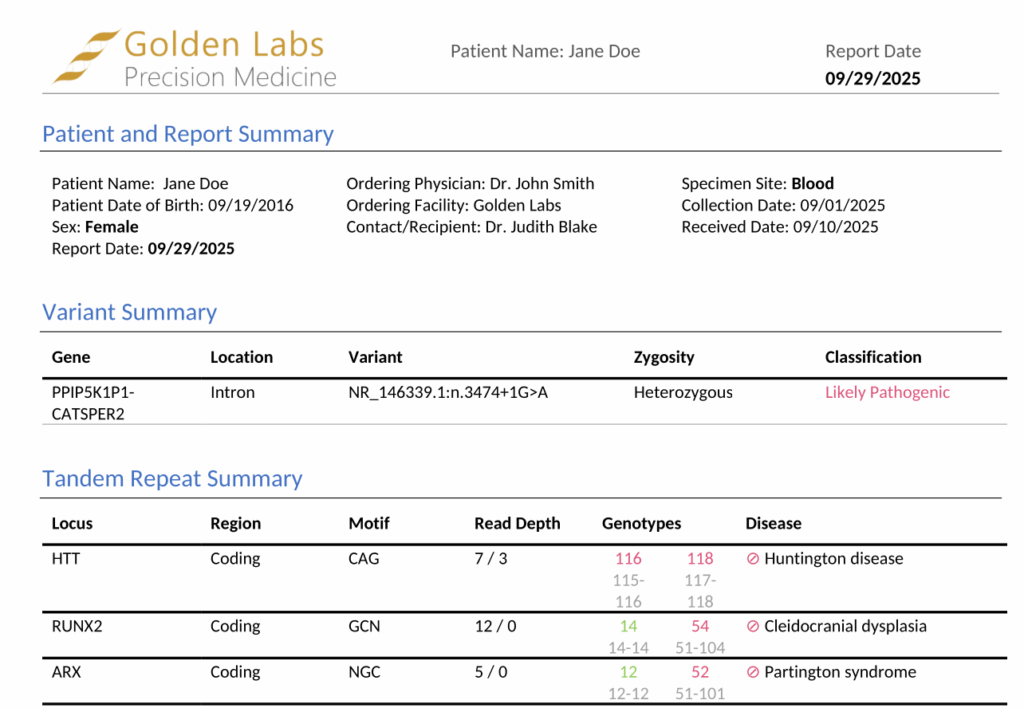This screenshot has width=1024, height=708.
Task: Click the red 118 genotype value
Action: [x=700, y=559]
